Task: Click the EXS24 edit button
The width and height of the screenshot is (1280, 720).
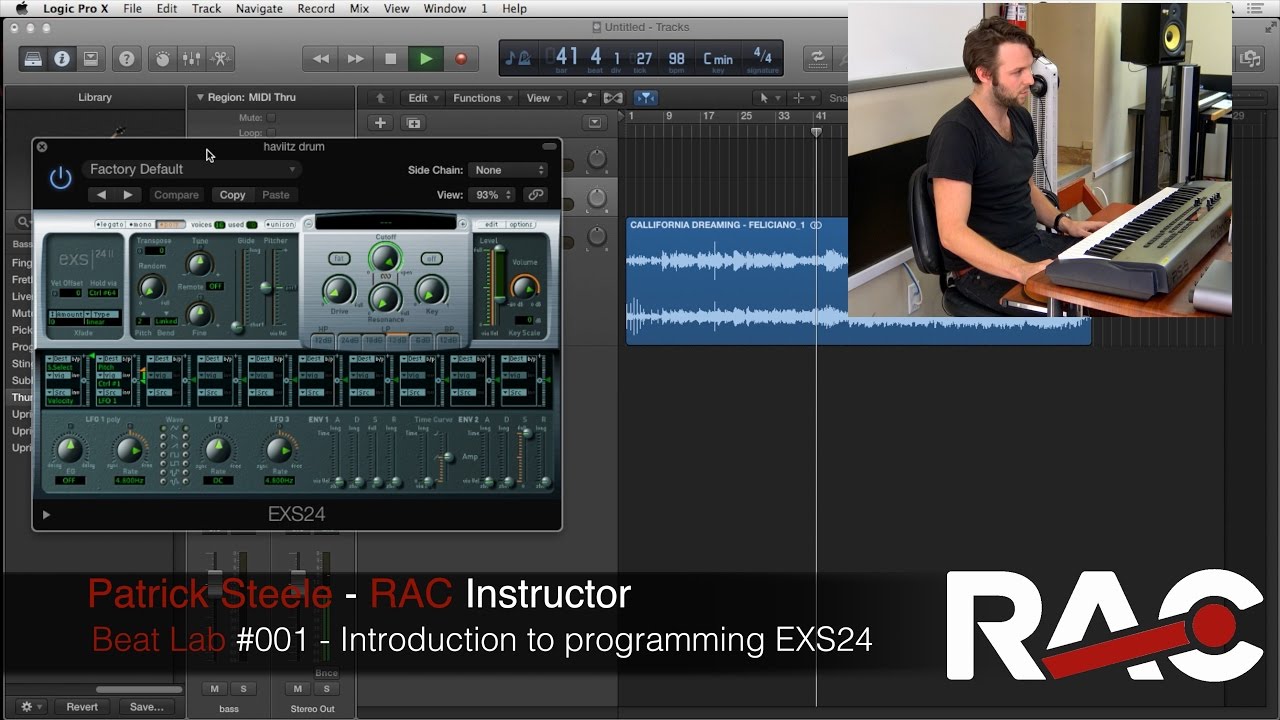Action: click(491, 224)
